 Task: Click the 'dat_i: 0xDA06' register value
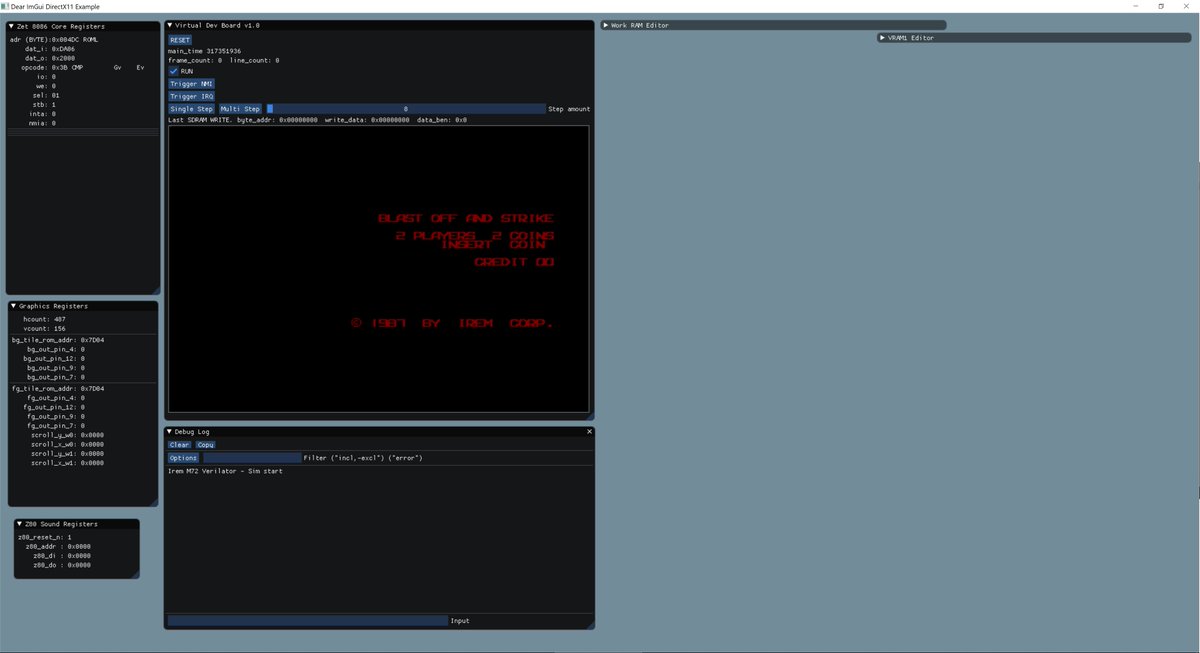(49, 49)
